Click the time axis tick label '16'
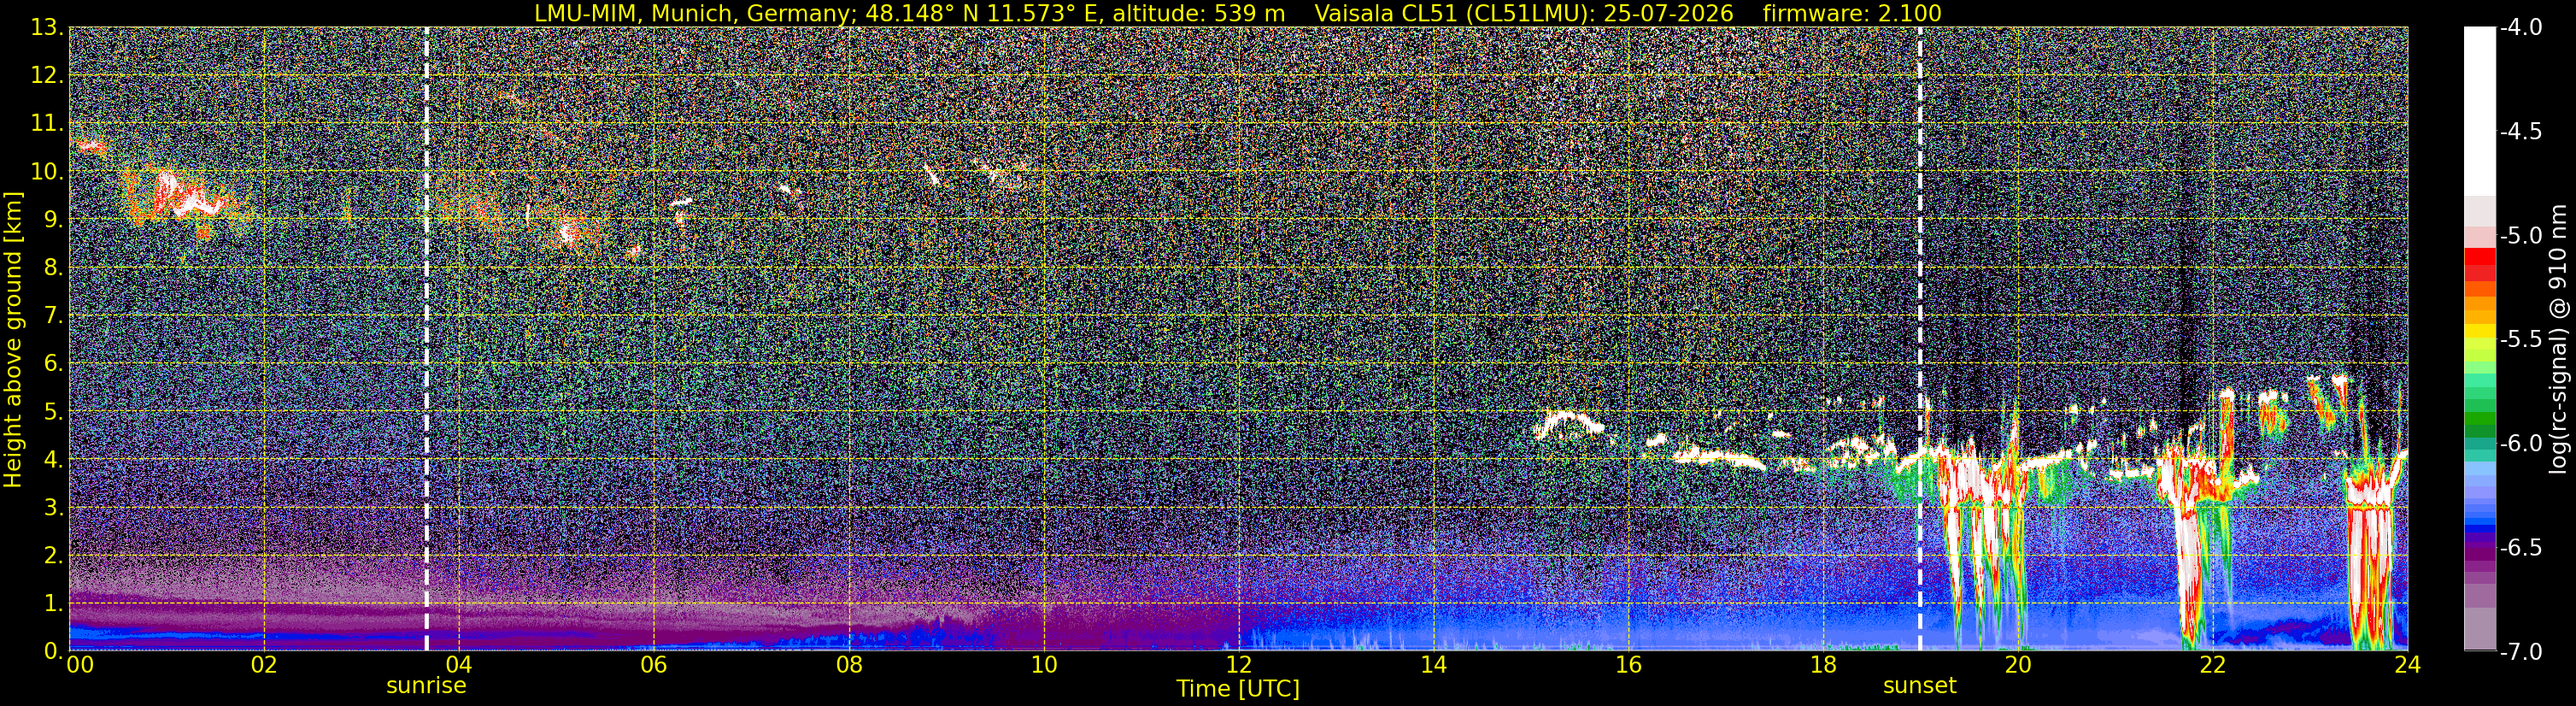The height and width of the screenshot is (706, 2576). point(1628,665)
